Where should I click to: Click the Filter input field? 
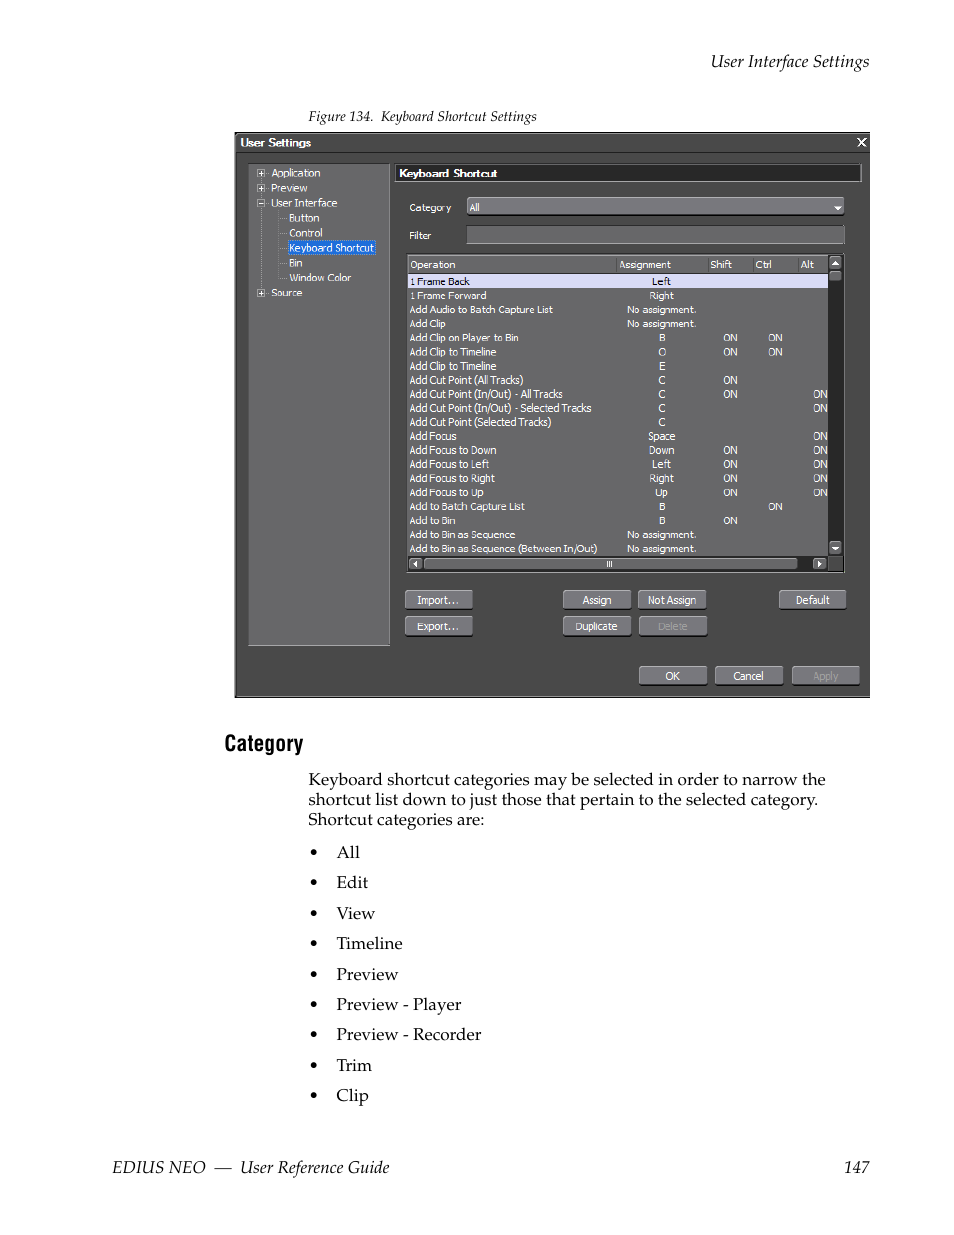click(x=655, y=235)
